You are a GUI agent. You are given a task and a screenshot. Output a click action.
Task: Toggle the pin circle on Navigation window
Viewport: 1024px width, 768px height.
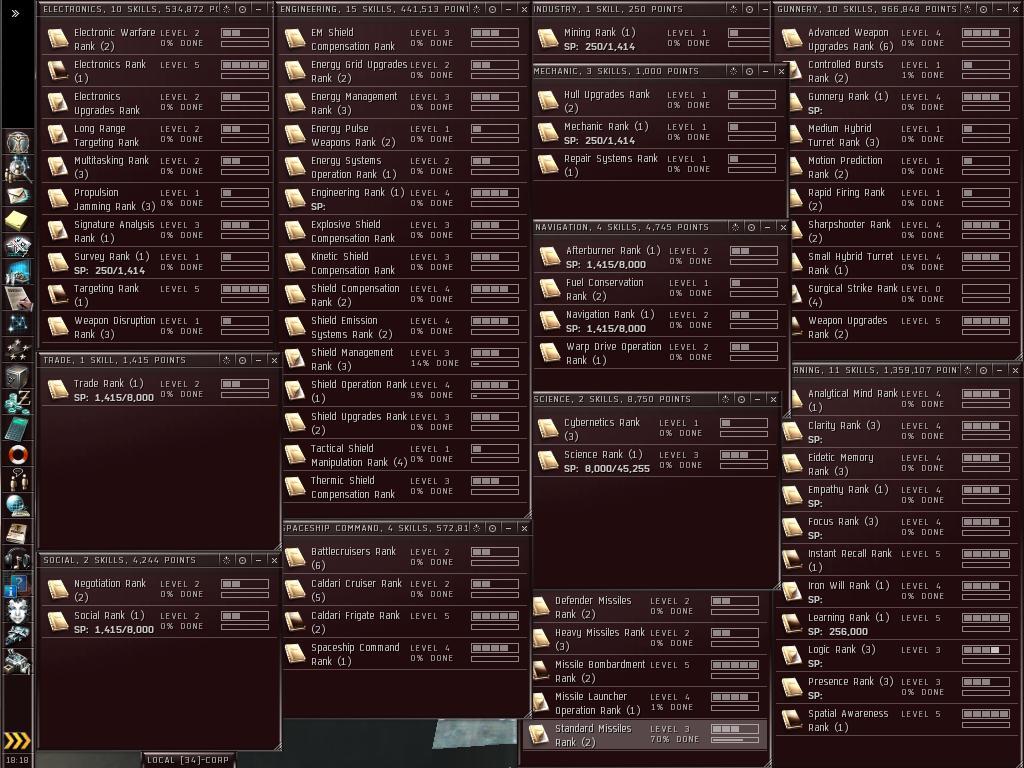[751, 227]
